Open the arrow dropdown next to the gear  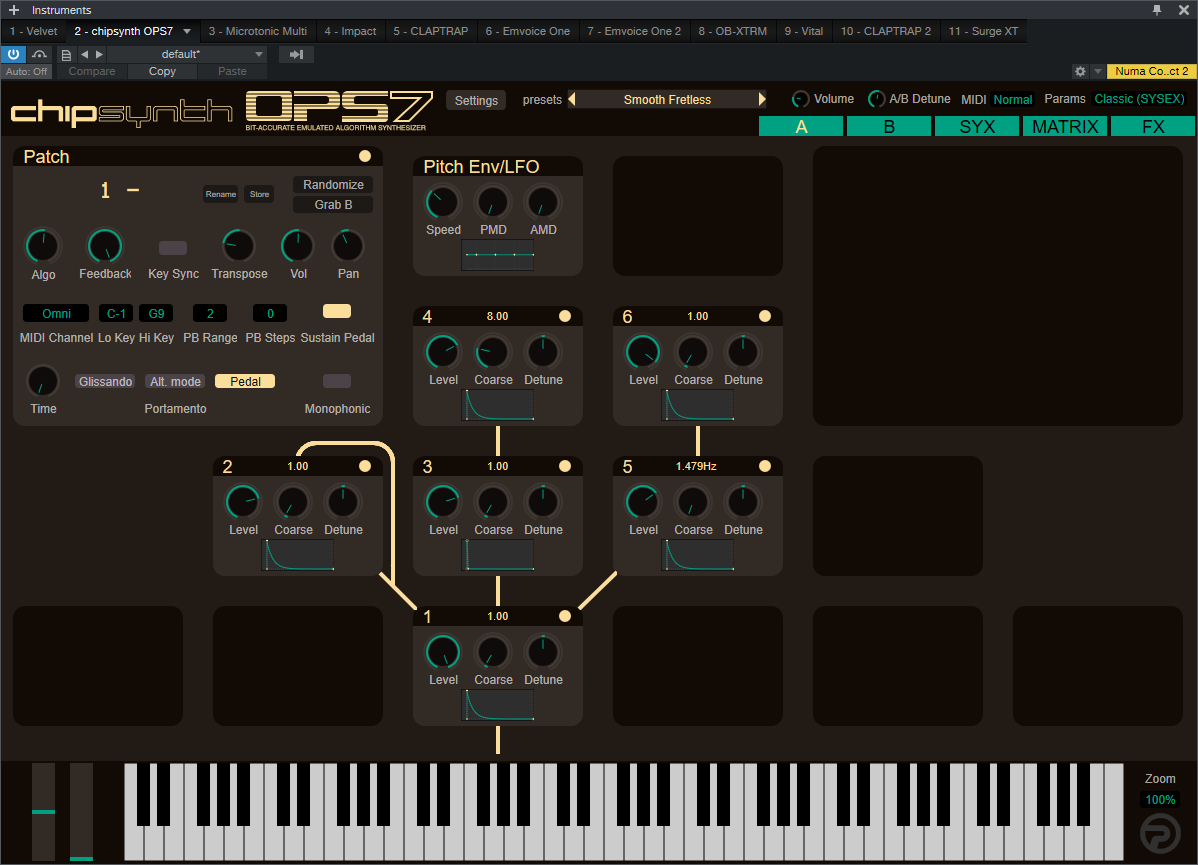point(1097,71)
